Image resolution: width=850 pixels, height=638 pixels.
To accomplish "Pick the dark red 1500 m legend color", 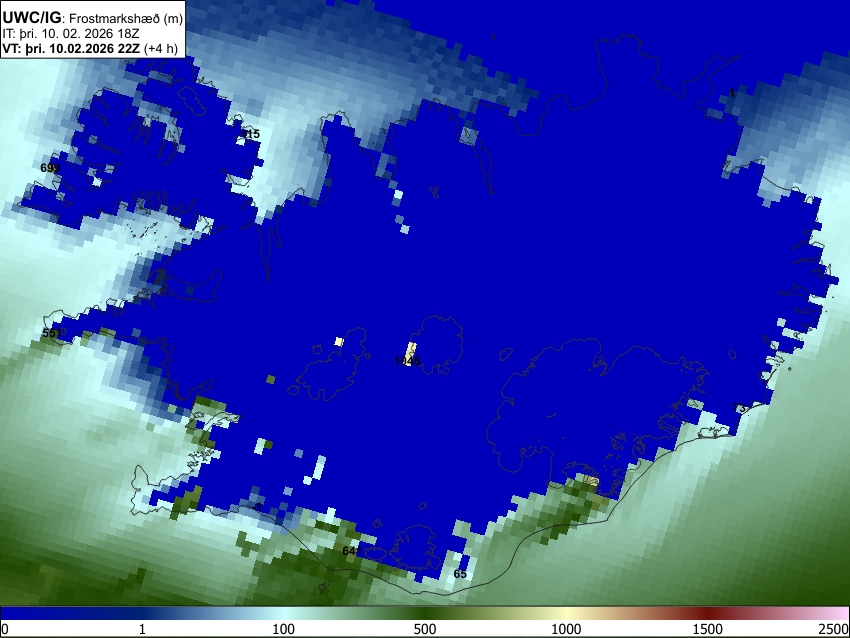I will point(708,613).
